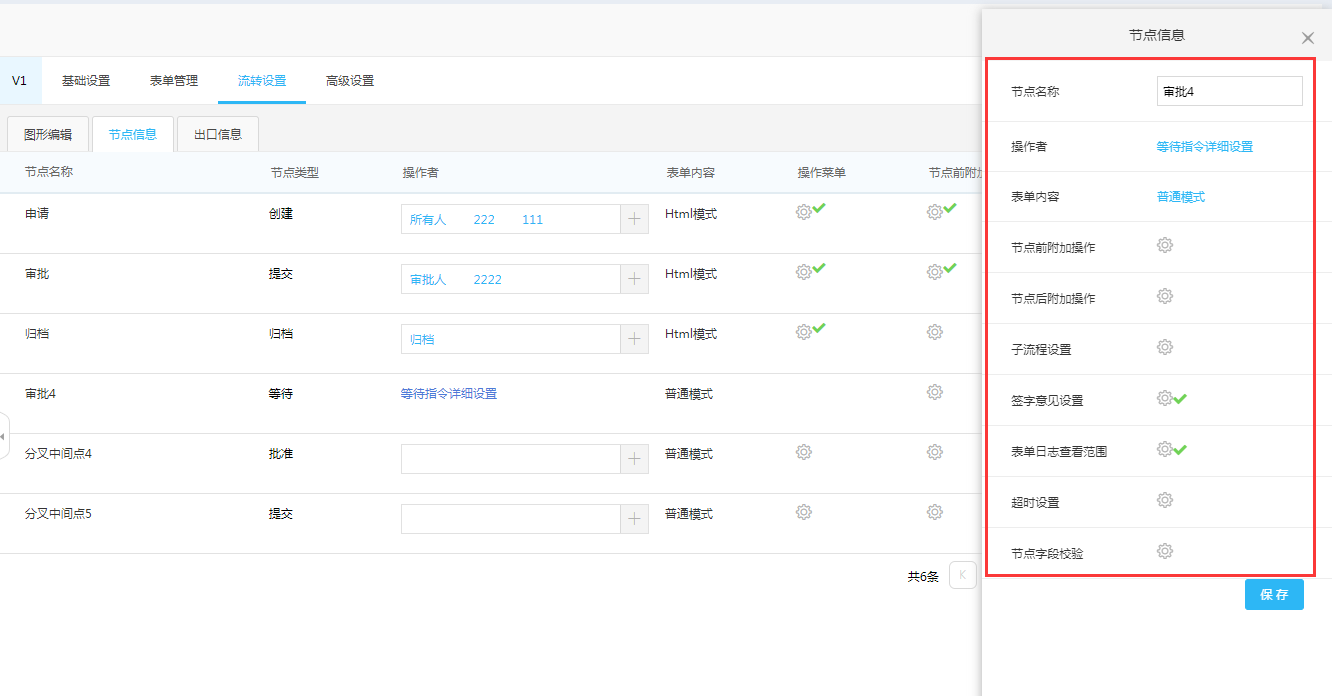This screenshot has width=1332, height=696.
Task: Click the 子流程设置 gear icon
Action: tap(1164, 348)
